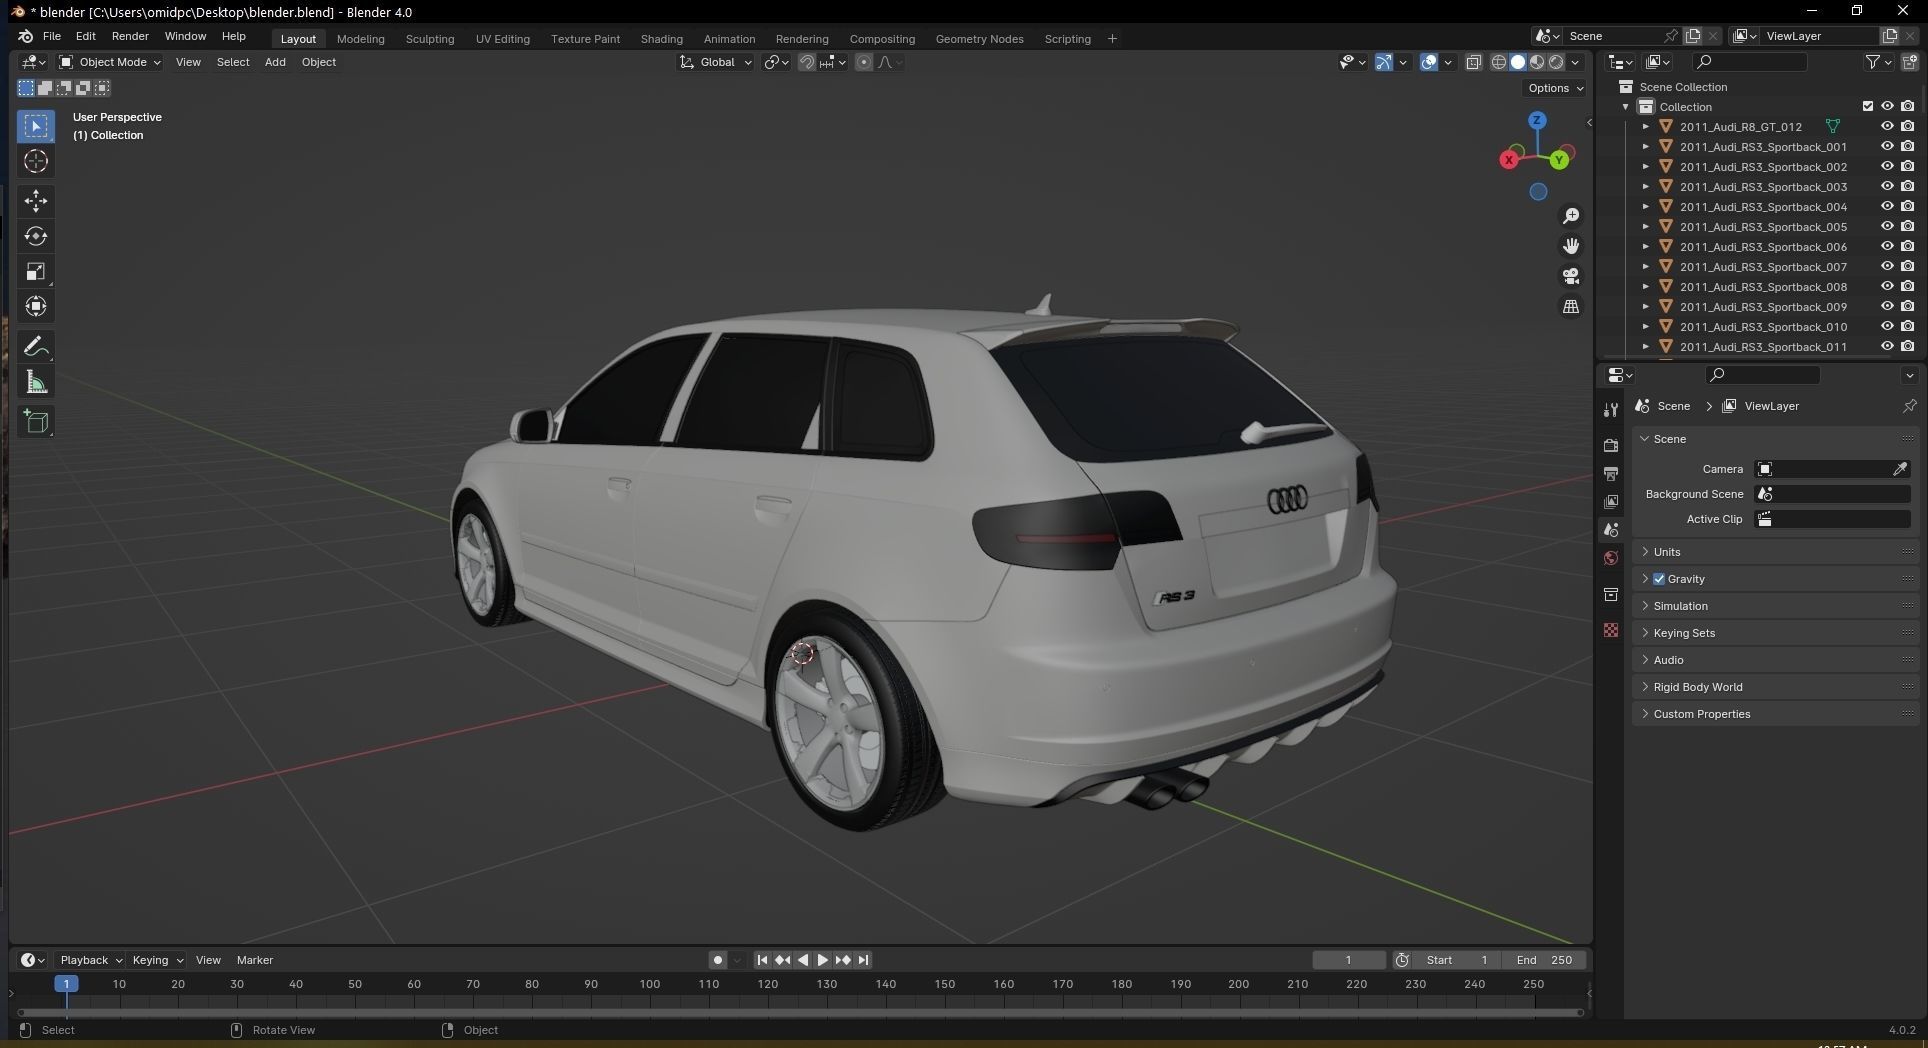Viewport: 1928px width, 1048px height.
Task: Switch to rendered viewport shading
Action: point(1555,62)
